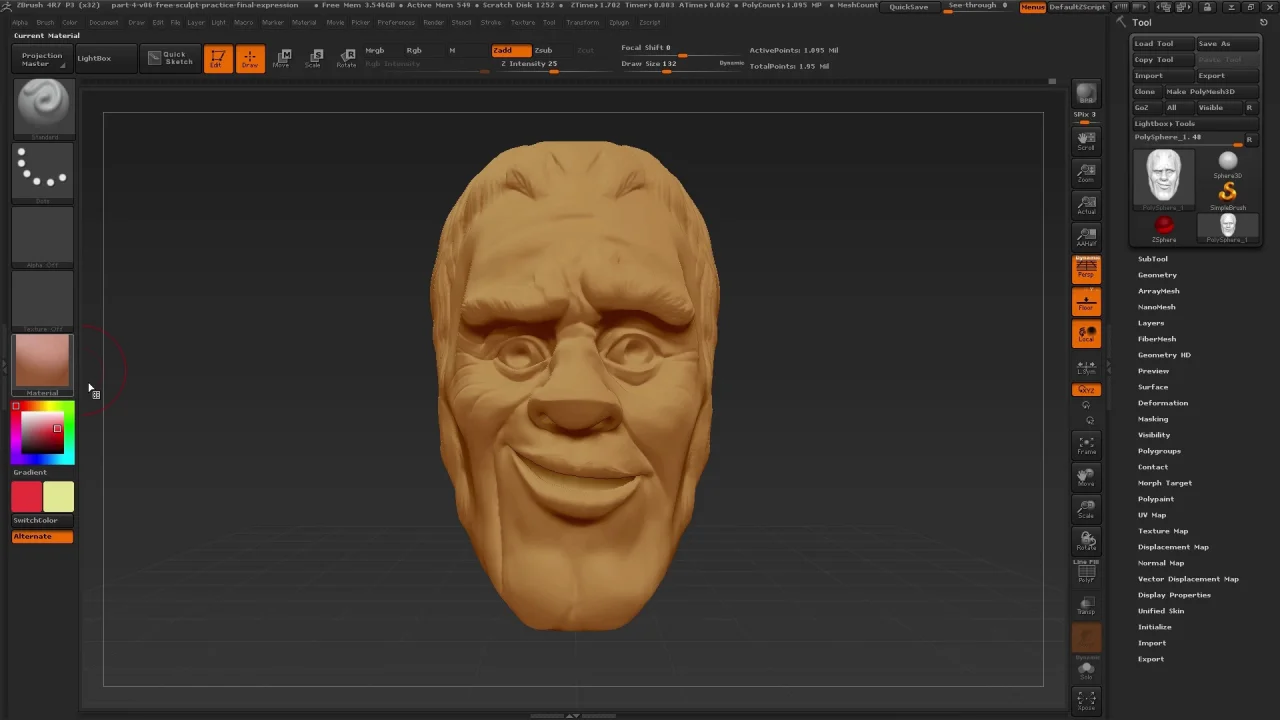
Task: Click the secondary yellow color swatch
Action: (59, 497)
